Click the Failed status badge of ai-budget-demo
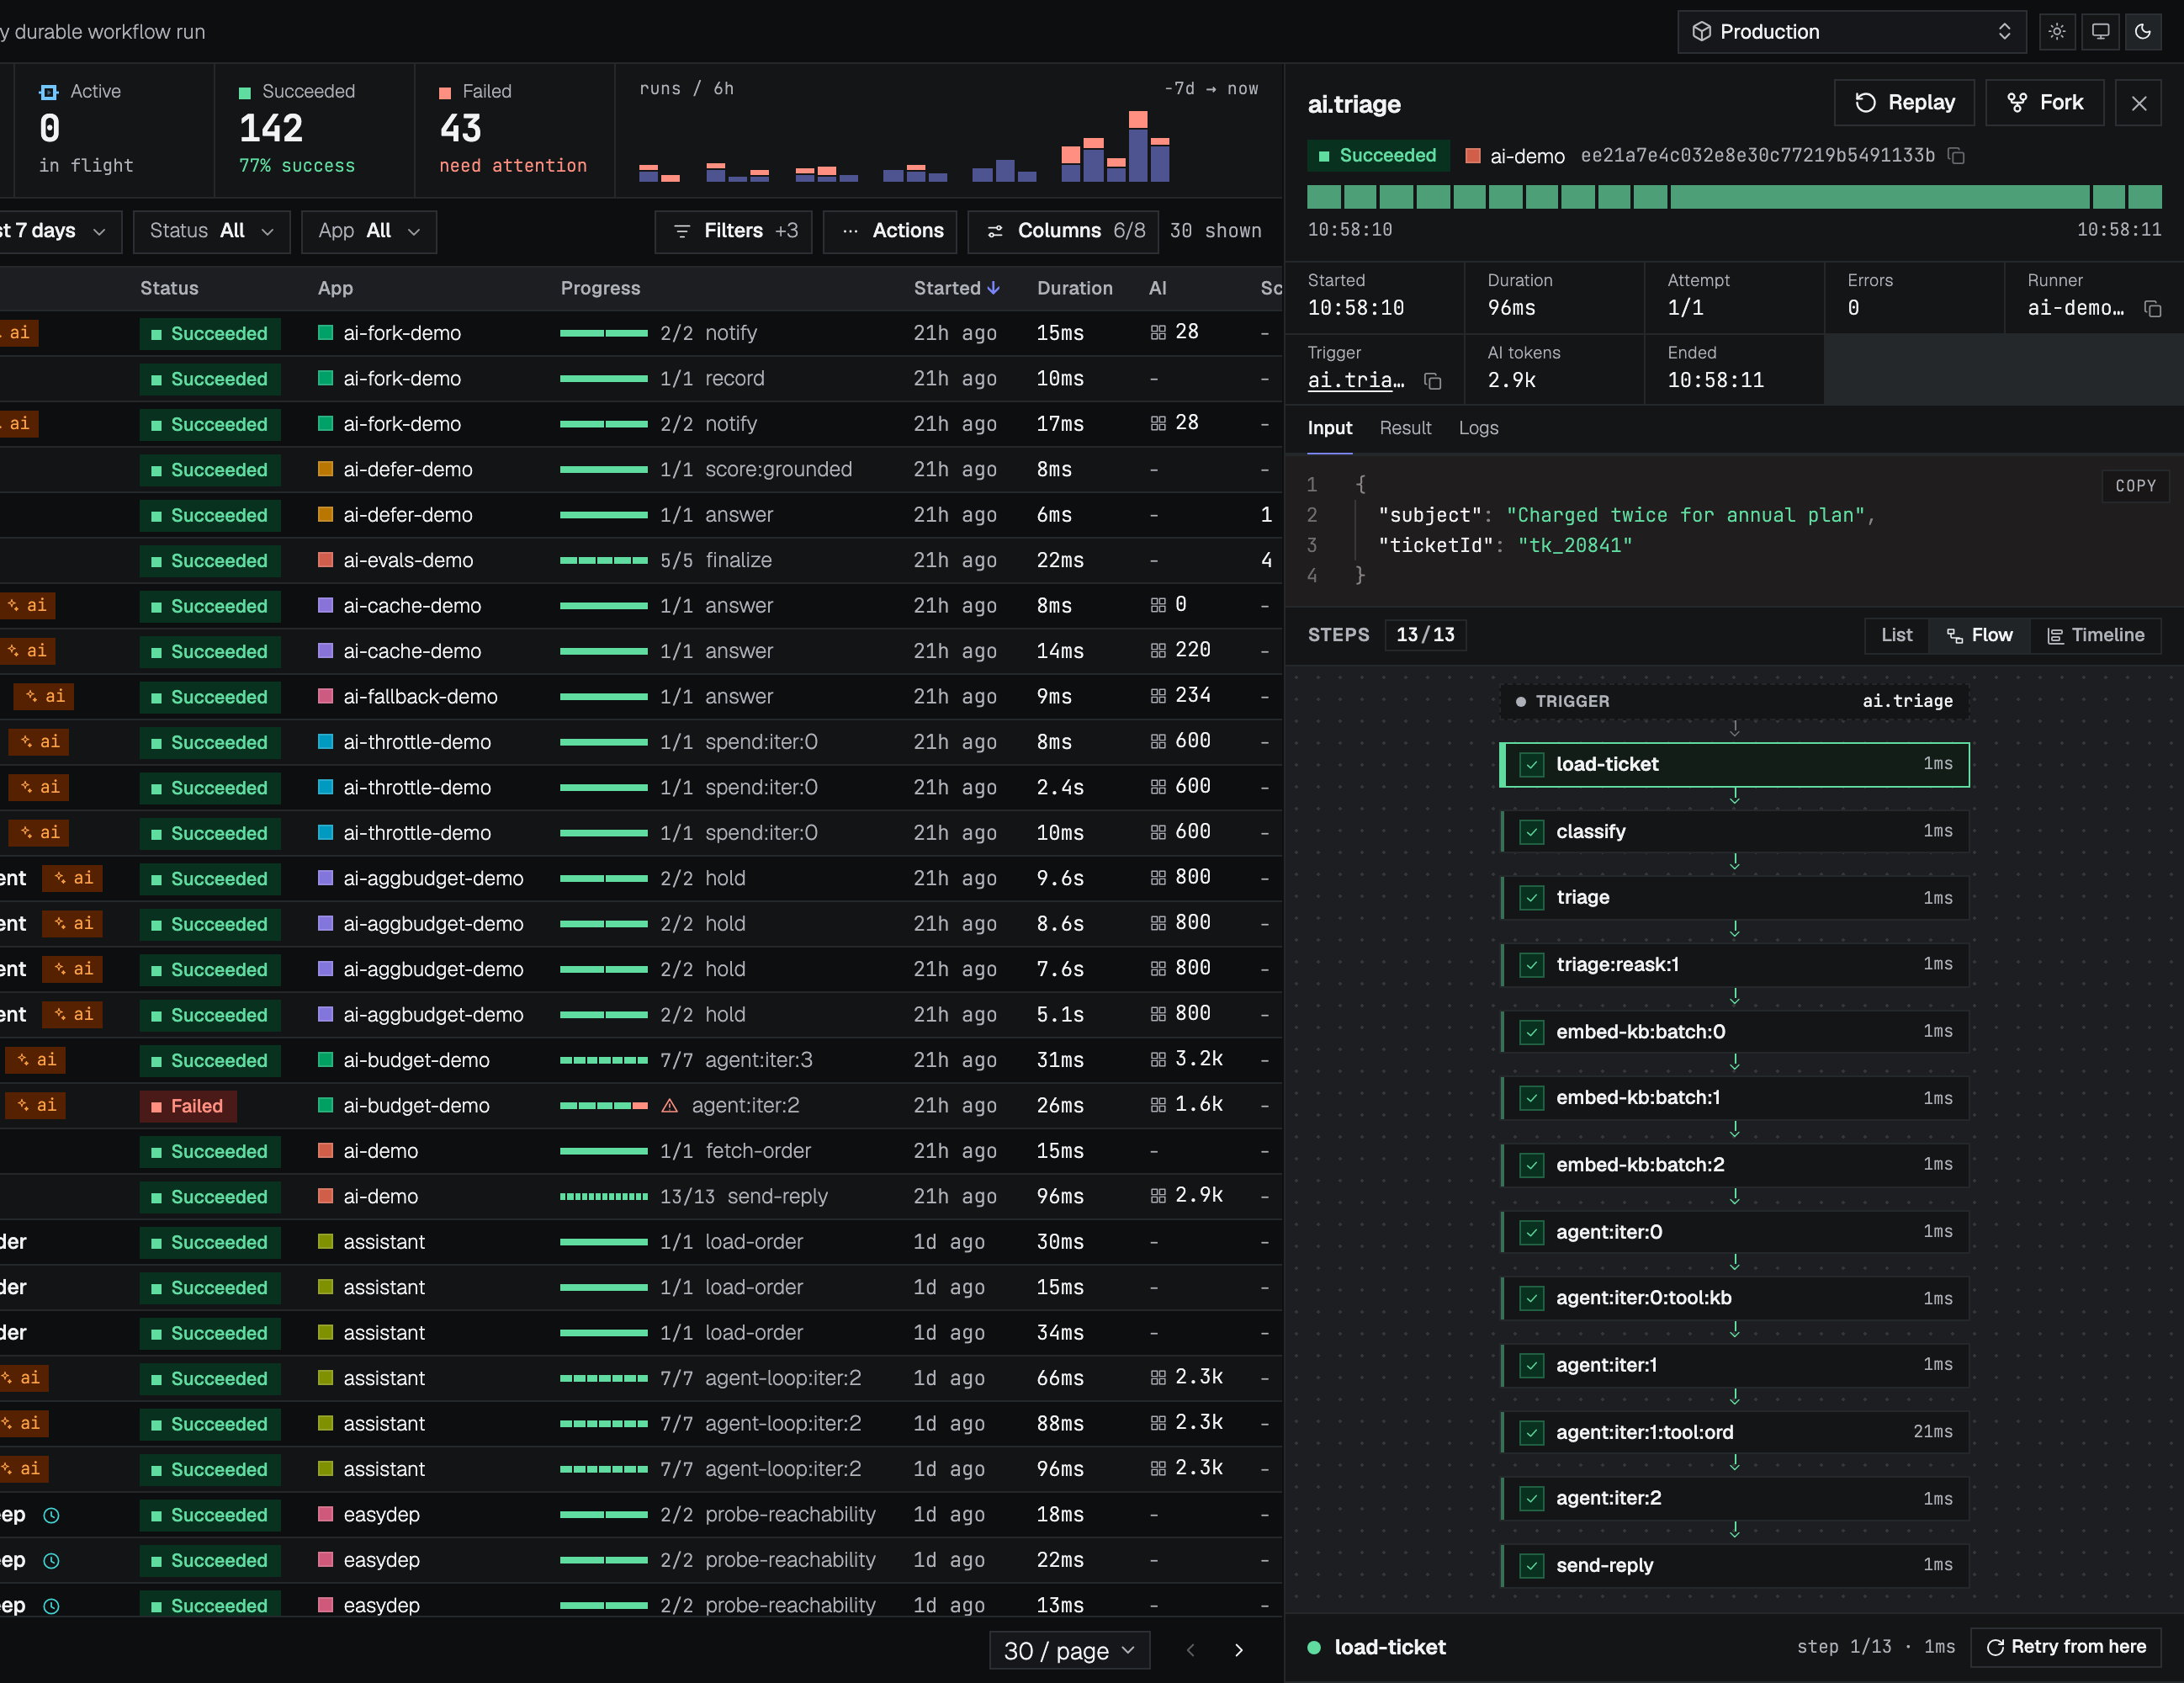This screenshot has height=1683, width=2184. (187, 1106)
